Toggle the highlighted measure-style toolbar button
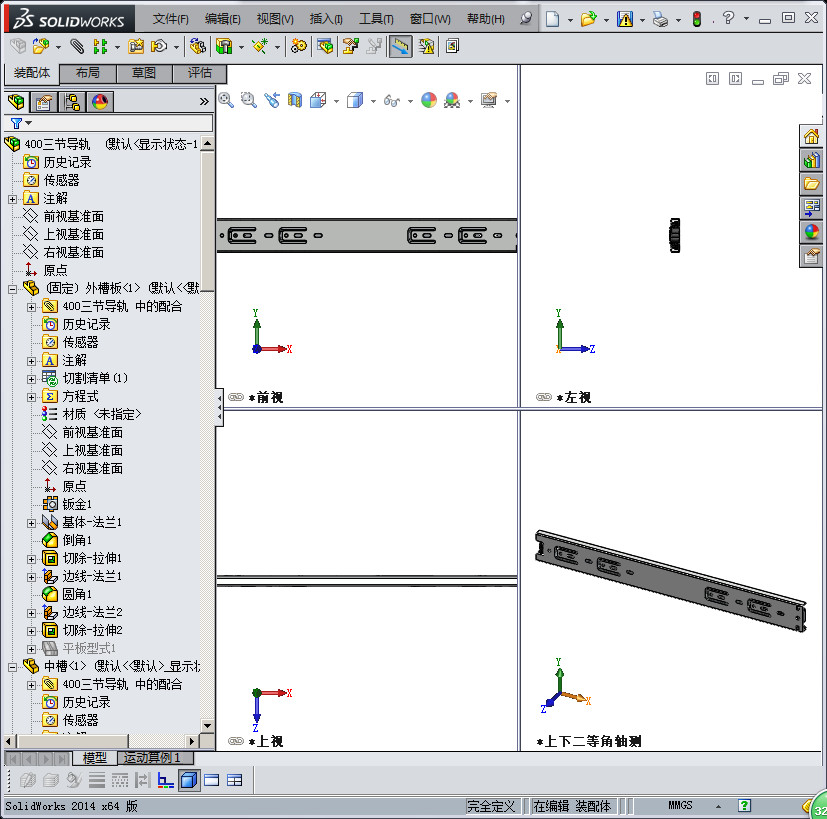This screenshot has height=819, width=827. [x=400, y=46]
